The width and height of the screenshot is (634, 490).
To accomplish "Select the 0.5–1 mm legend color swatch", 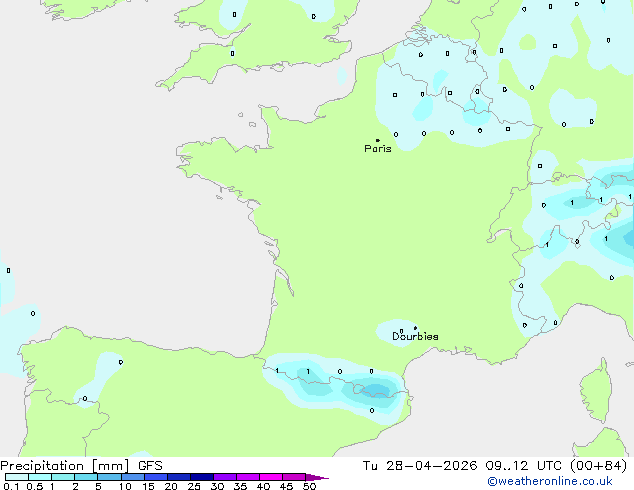I will [x=40, y=477].
